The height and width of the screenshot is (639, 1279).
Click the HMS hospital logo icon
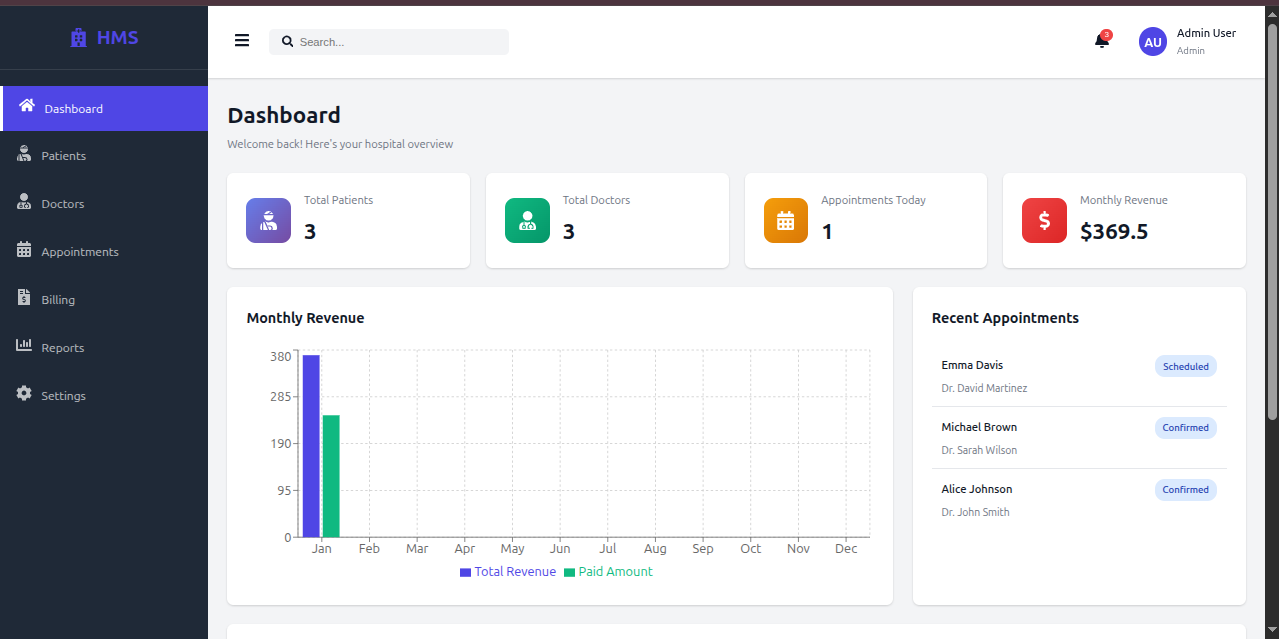[x=79, y=38]
